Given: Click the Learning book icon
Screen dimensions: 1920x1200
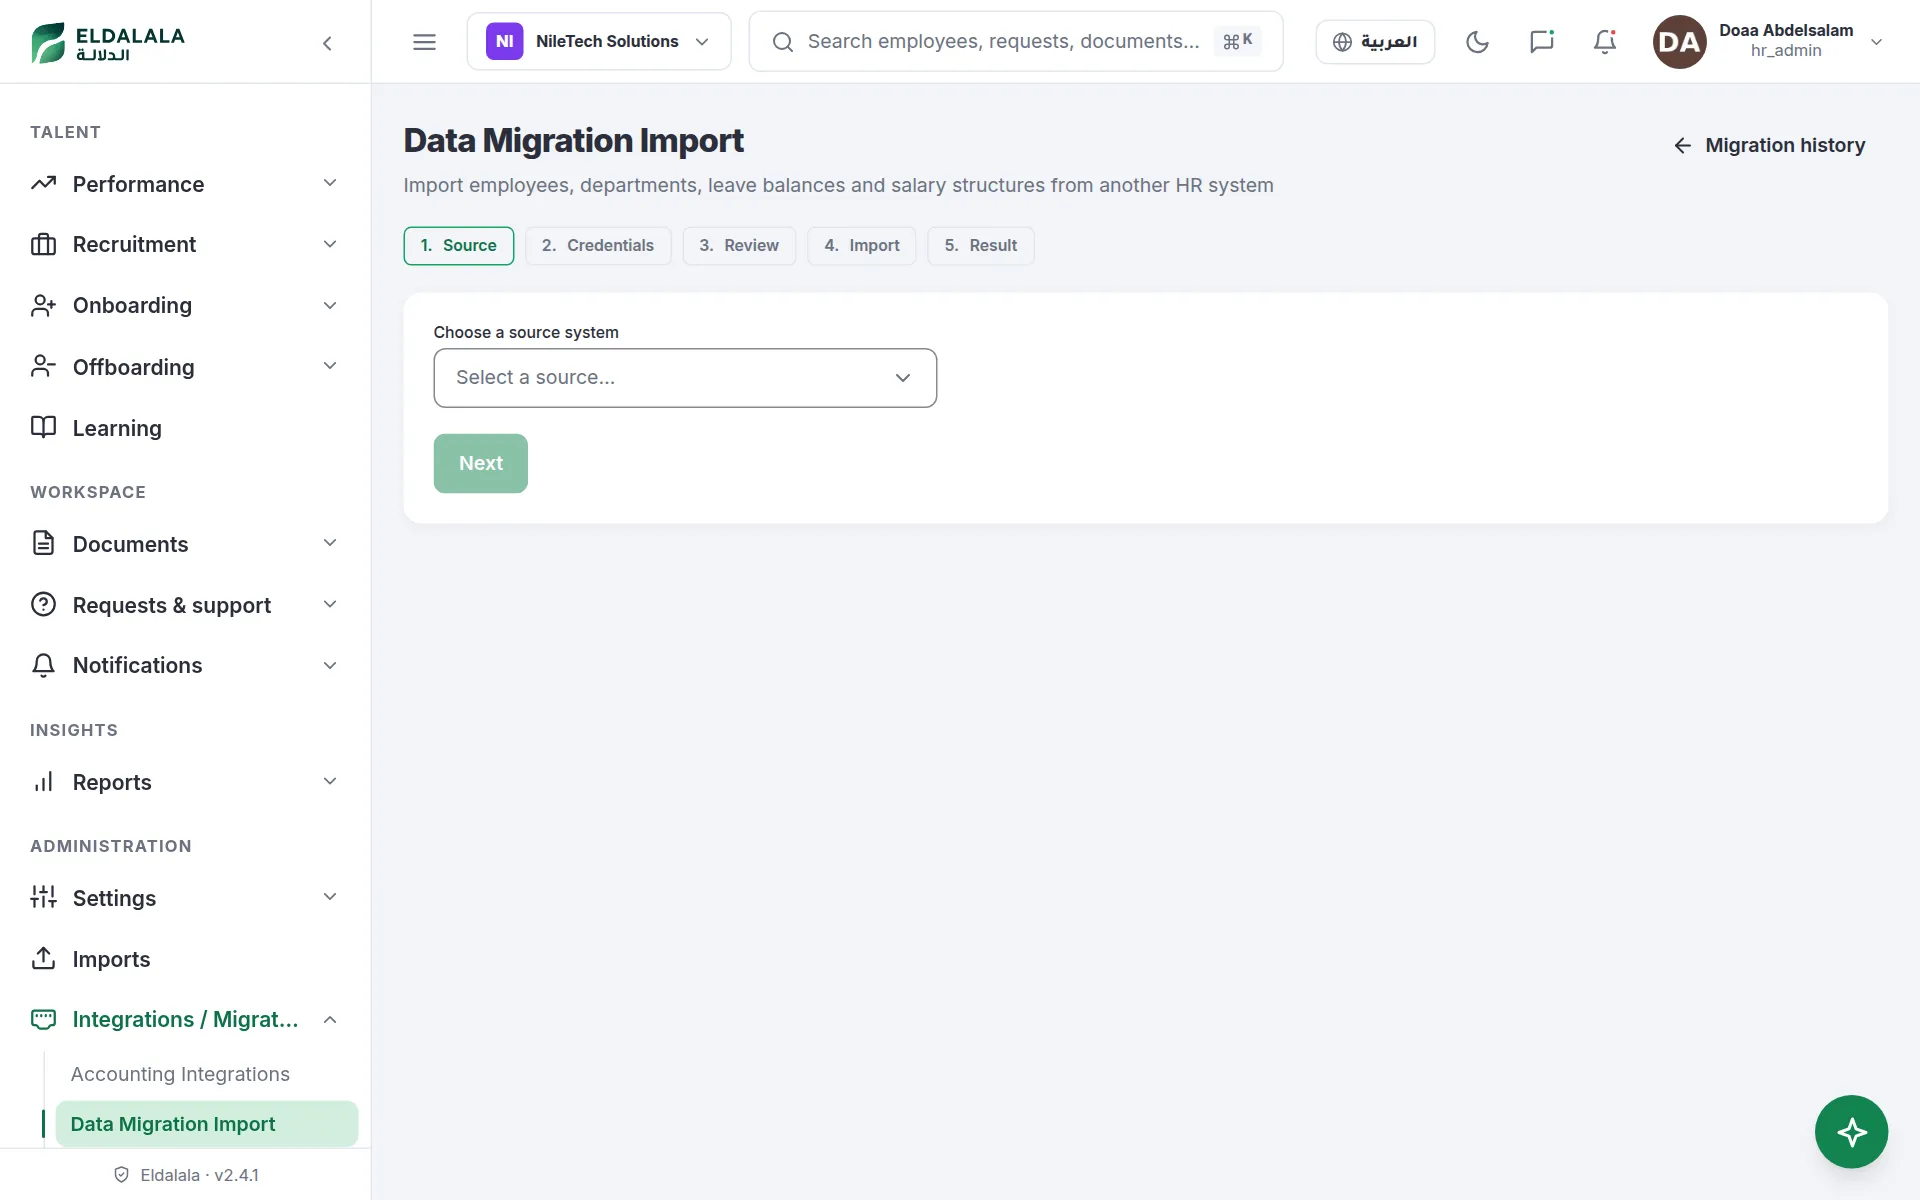Looking at the screenshot, I should (43, 428).
